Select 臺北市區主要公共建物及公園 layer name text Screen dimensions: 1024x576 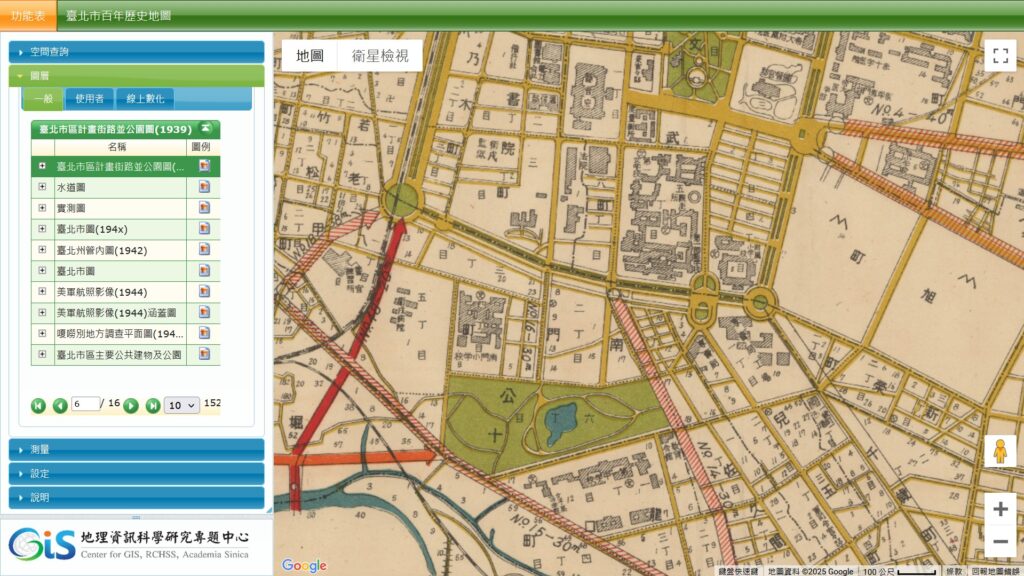[x=119, y=355]
